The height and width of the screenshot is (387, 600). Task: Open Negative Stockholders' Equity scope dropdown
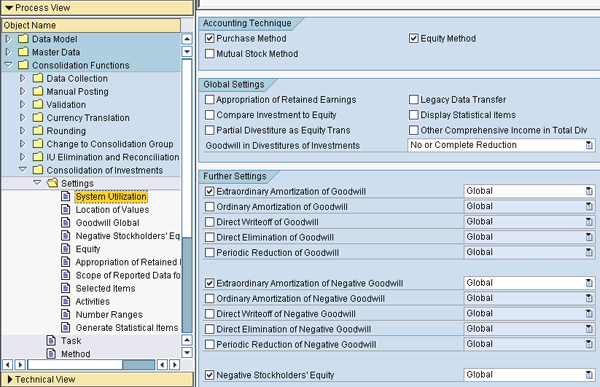[589, 375]
